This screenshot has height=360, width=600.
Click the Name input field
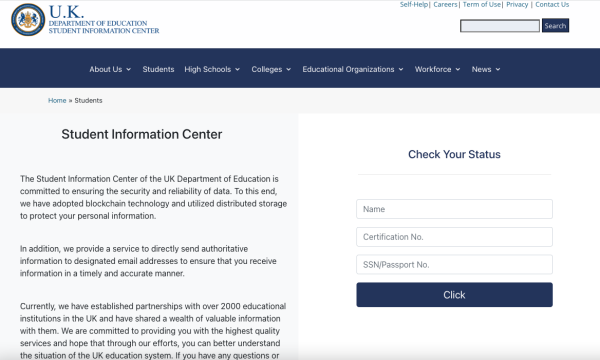click(454, 209)
